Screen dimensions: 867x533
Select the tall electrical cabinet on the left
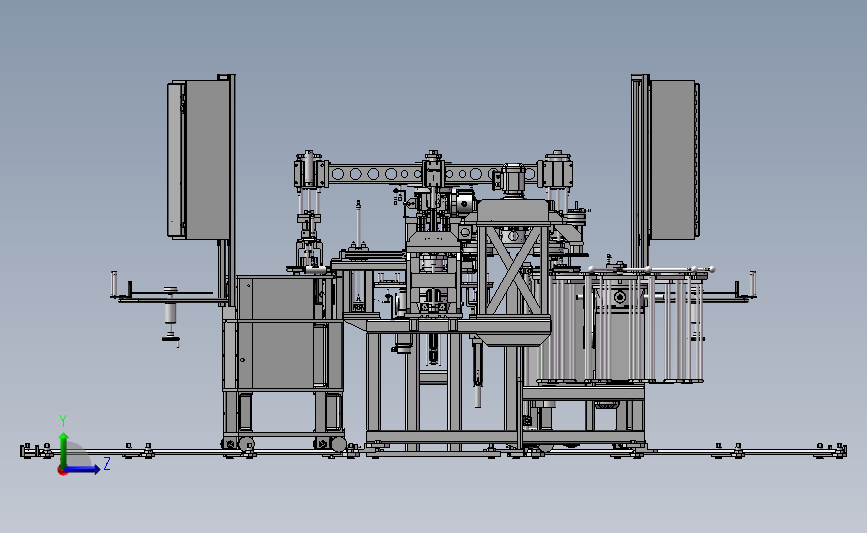coord(200,160)
